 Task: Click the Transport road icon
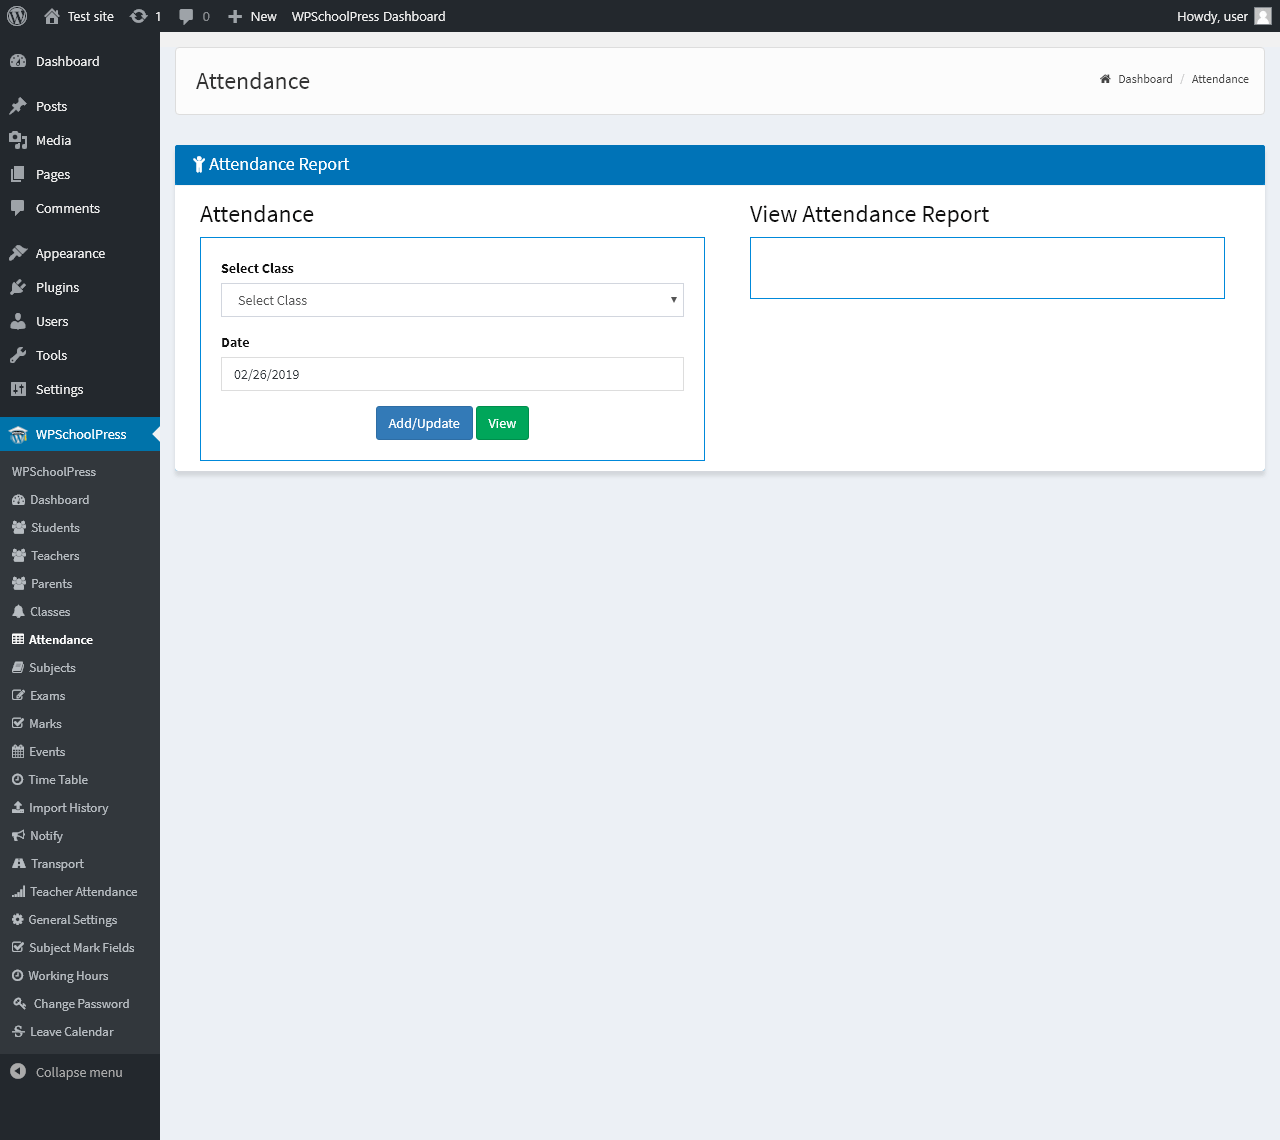(19, 864)
